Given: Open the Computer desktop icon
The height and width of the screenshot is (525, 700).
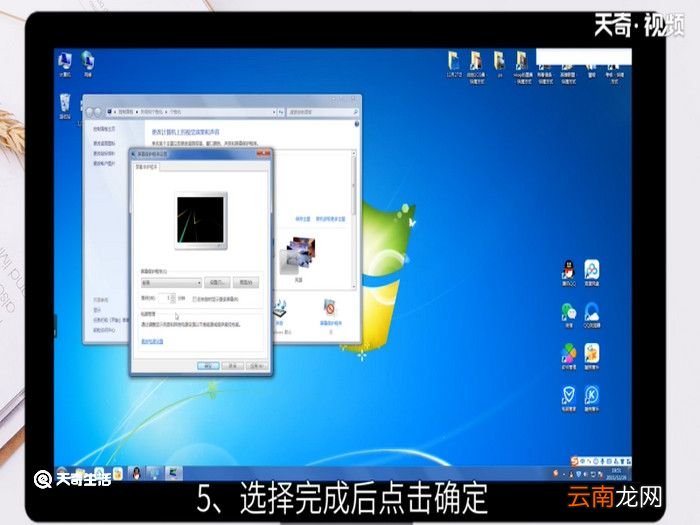Looking at the screenshot, I should [x=65, y=63].
